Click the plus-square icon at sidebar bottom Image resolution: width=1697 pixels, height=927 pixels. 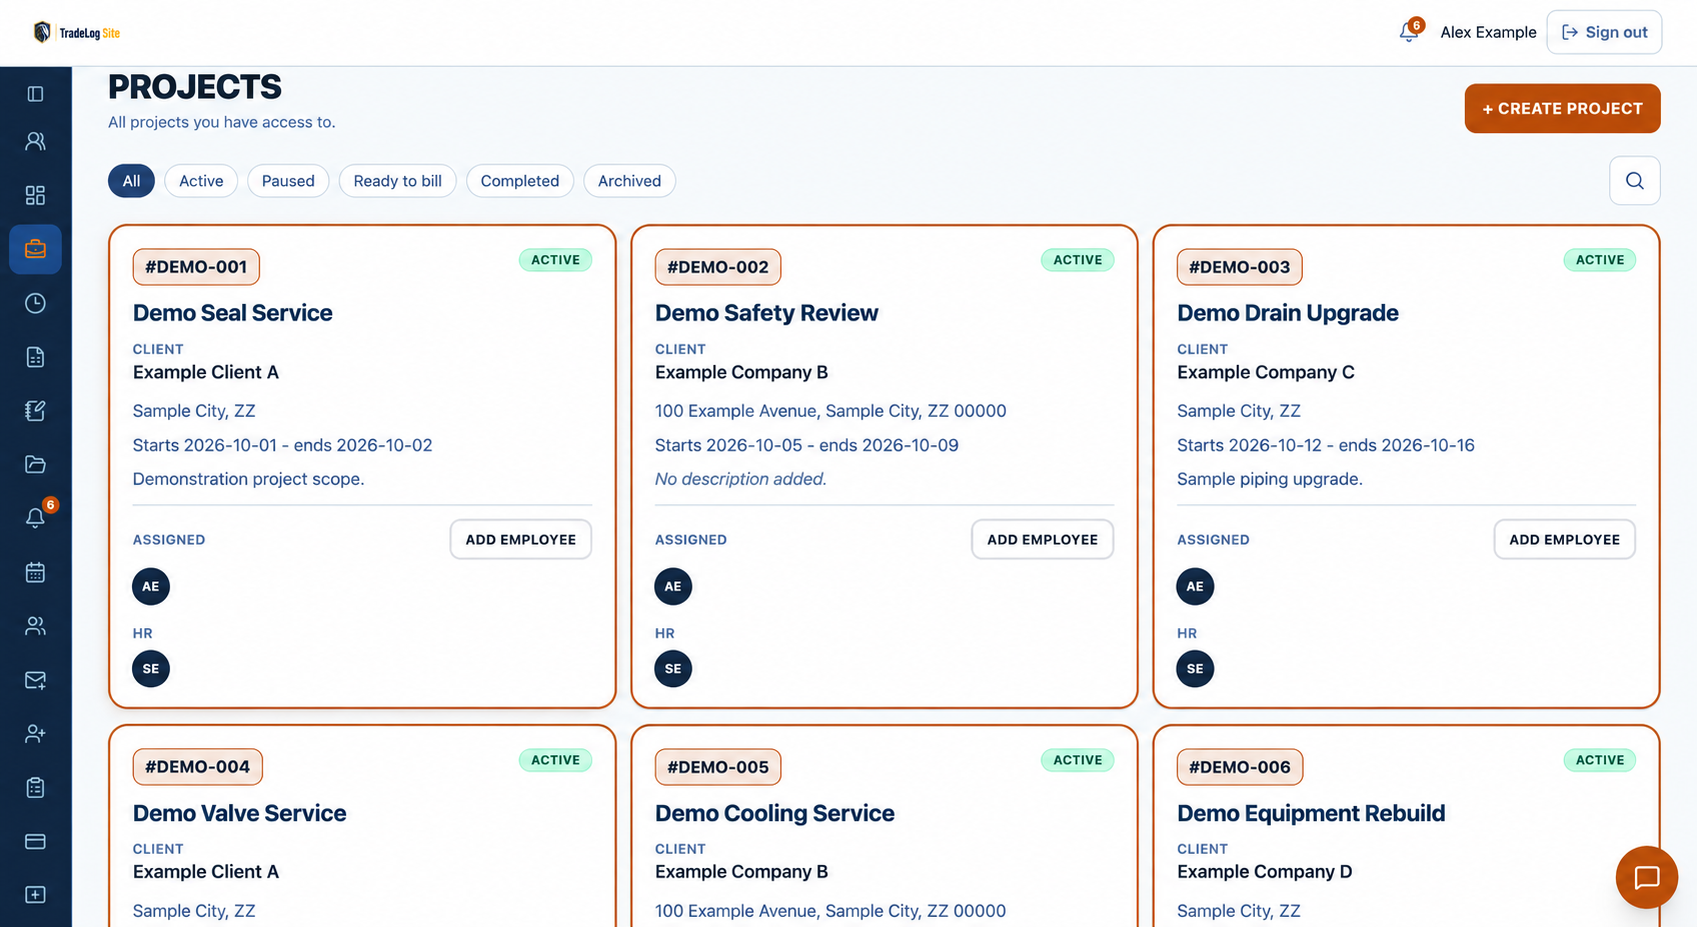pos(35,895)
